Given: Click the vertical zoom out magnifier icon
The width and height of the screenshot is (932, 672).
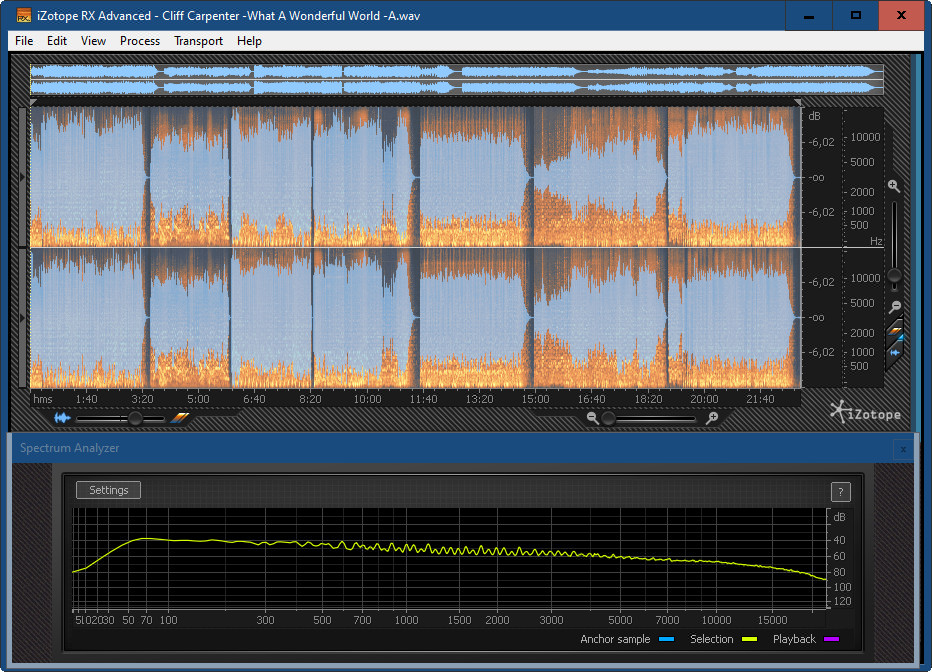Looking at the screenshot, I should [x=893, y=307].
